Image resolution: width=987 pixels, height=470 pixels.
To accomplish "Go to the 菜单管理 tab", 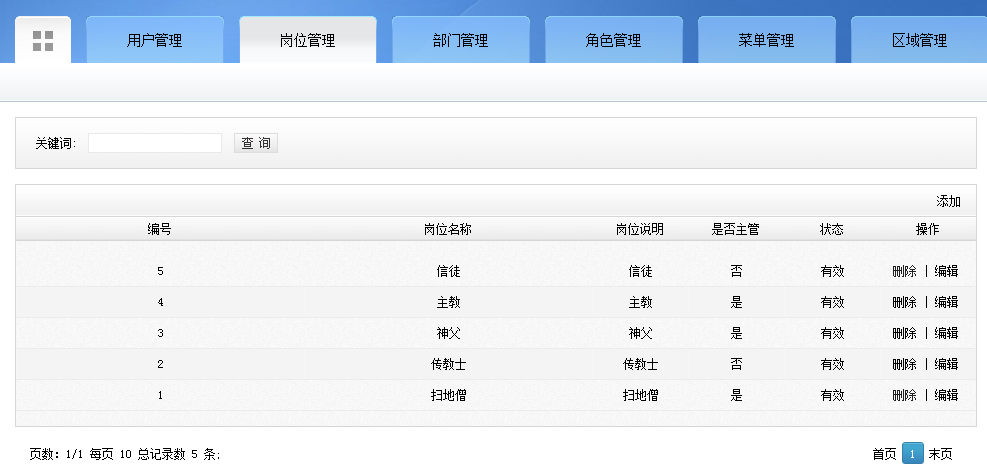I will coord(767,41).
